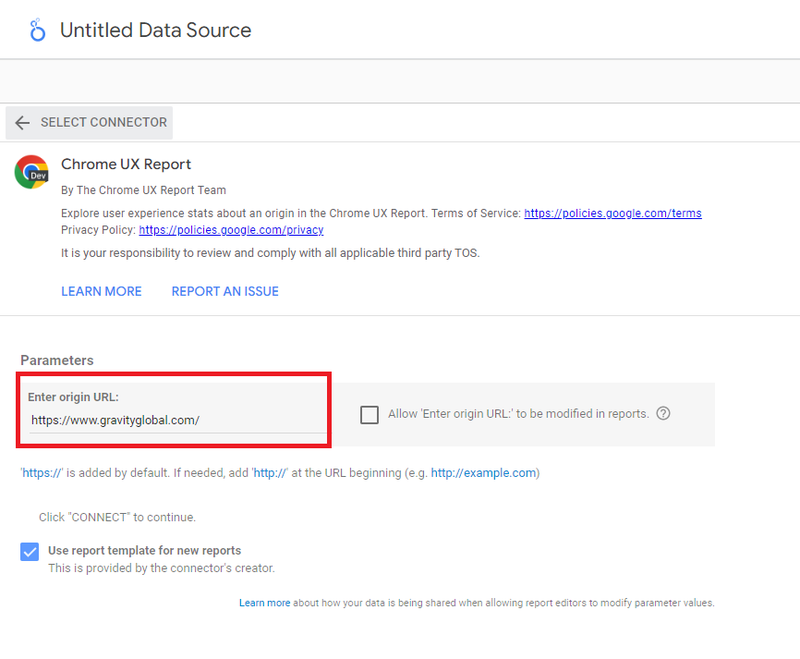The image size is (800, 659).
Task: Click the origin URL input field
Action: point(178,420)
